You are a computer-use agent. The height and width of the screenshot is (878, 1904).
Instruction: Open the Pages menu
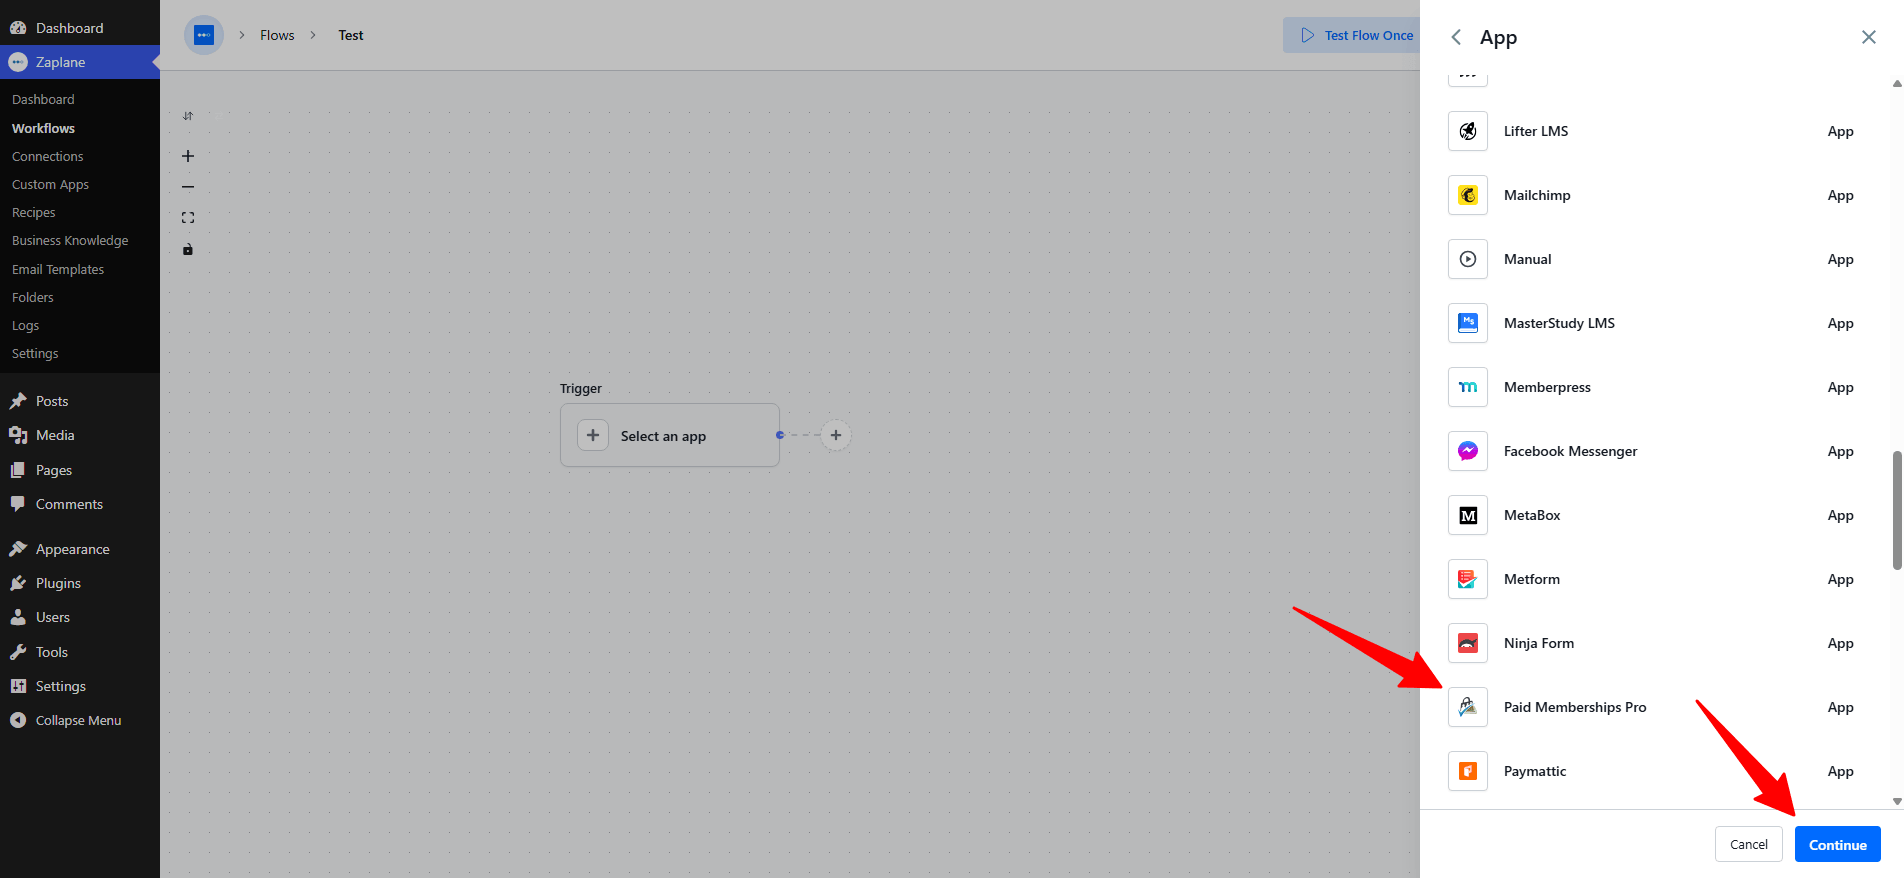(80, 470)
